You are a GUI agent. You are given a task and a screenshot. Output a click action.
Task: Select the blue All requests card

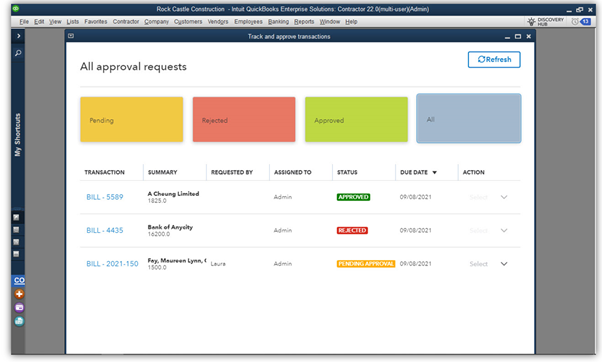pyautogui.click(x=468, y=118)
